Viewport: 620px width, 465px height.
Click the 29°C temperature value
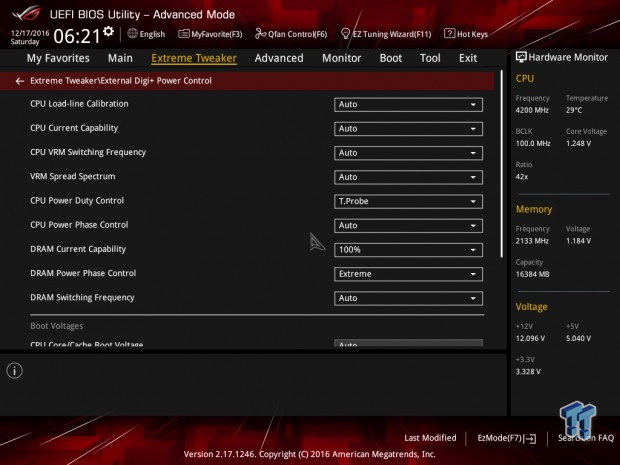click(574, 110)
